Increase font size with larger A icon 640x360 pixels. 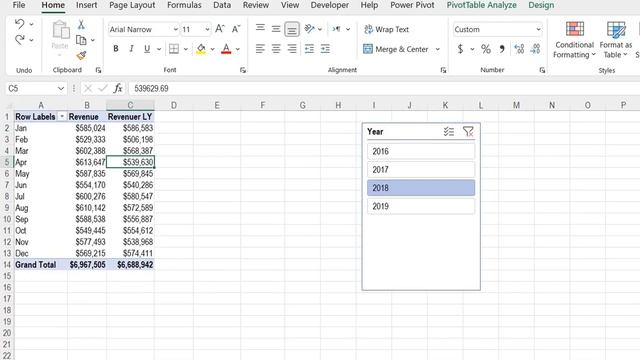pos(220,29)
